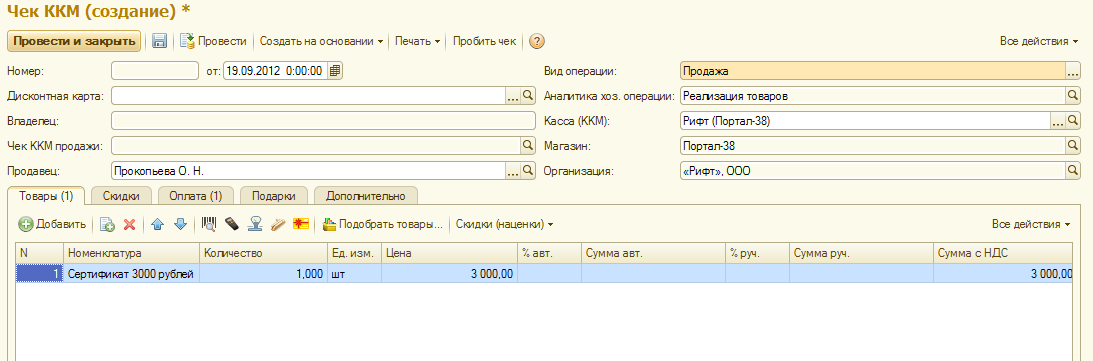Image resolution: width=1093 pixels, height=361 pixels.
Task: Click Касса field Рифт (Портал-38)
Action: (865, 121)
